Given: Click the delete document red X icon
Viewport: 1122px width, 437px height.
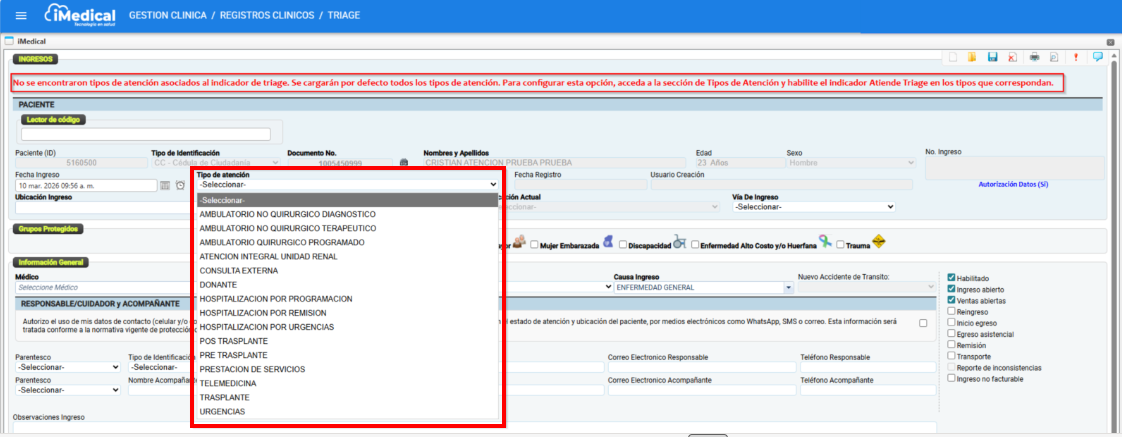Looking at the screenshot, I should point(1013,57).
